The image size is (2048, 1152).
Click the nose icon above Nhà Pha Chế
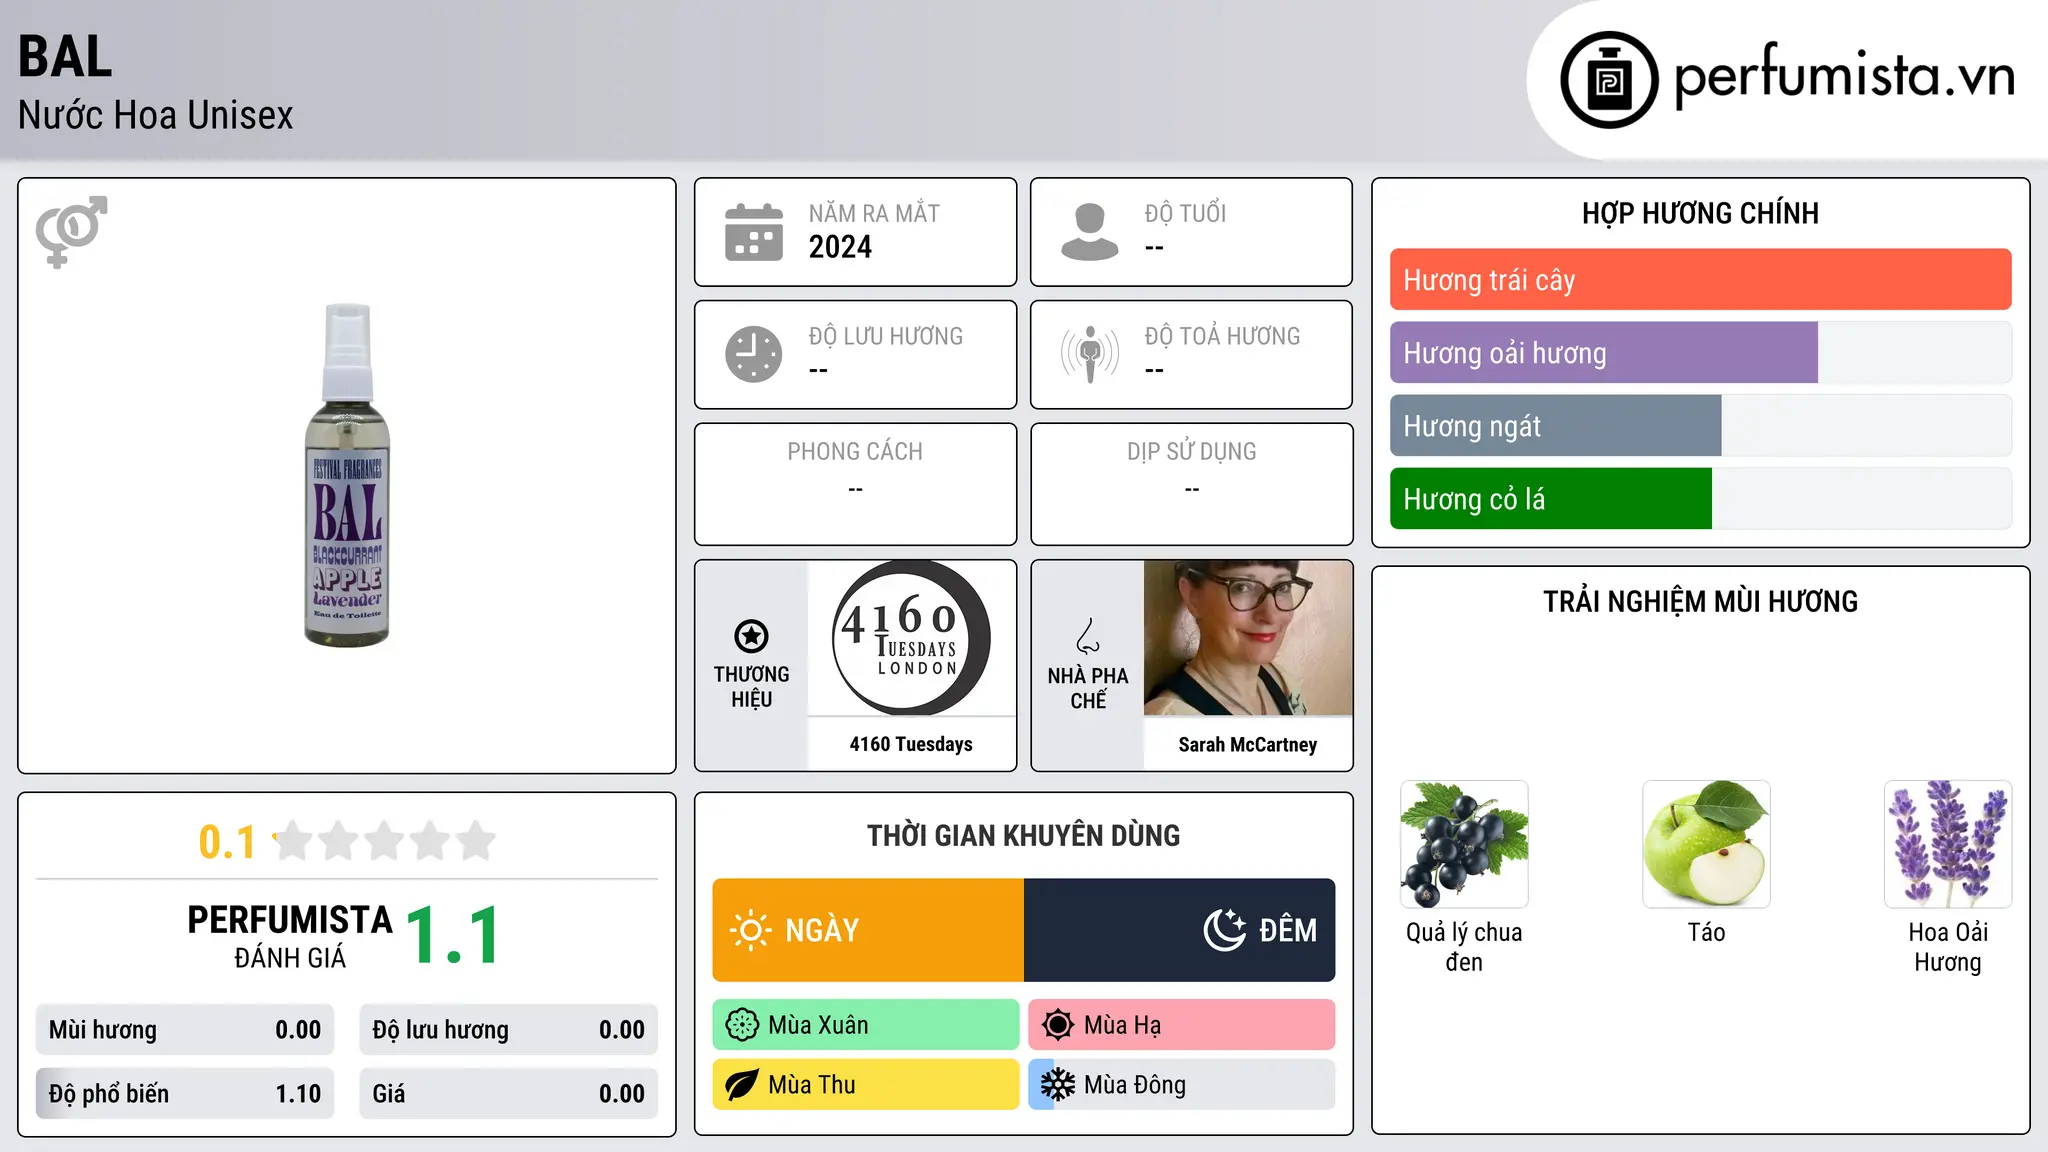tap(1088, 636)
